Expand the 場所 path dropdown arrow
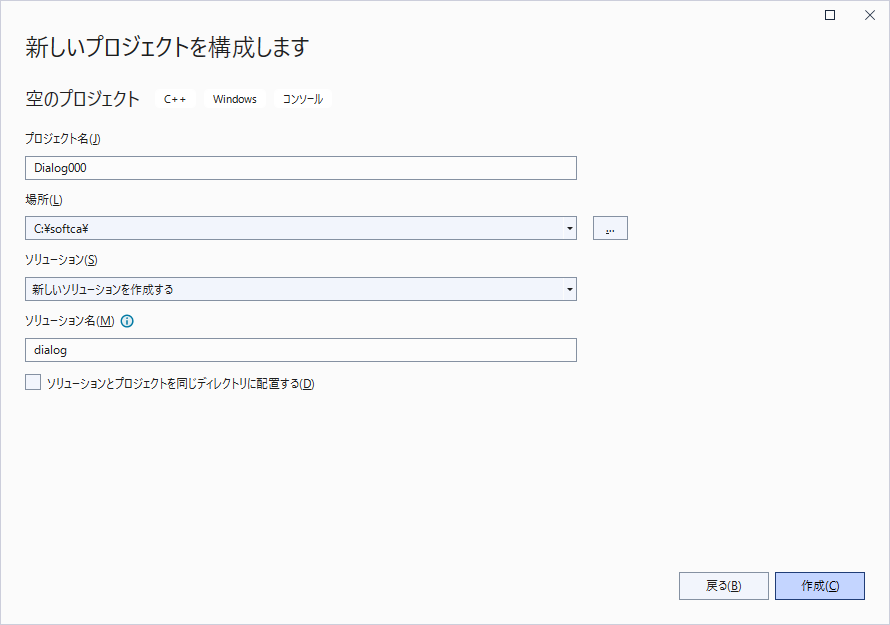The height and width of the screenshot is (625, 890). point(569,229)
